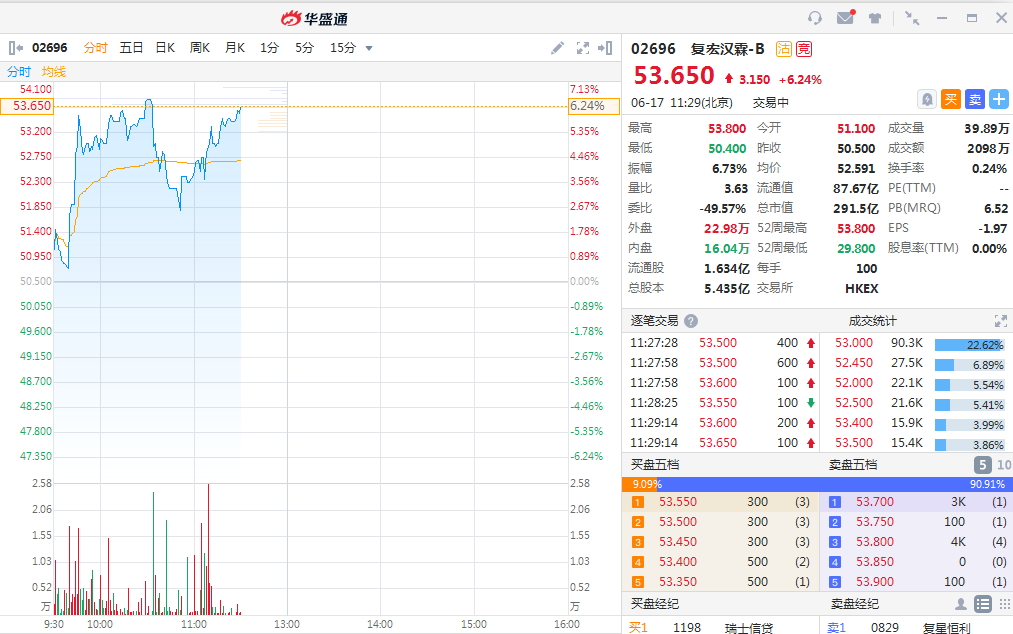Switch to 1分 chart
Screen dimensions: 1013x634
tap(269, 48)
